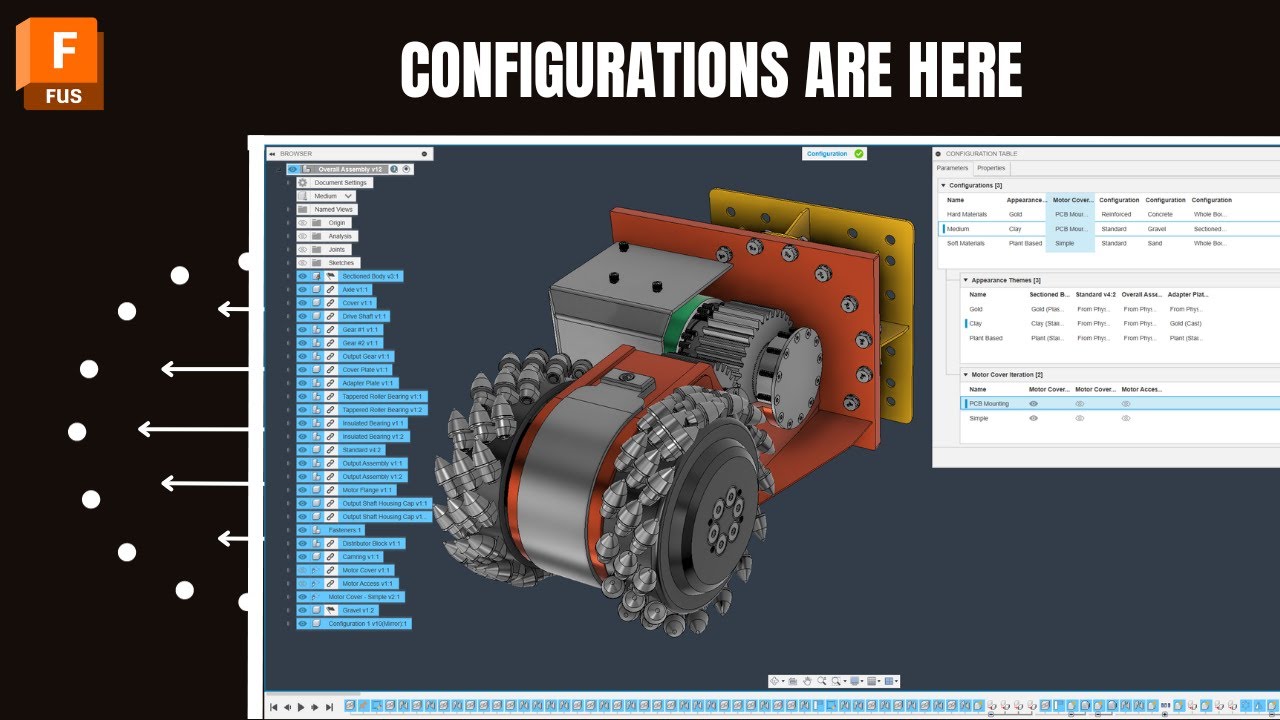Collapse the Overall Assembly tree root
This screenshot has width=1280, height=720.
point(279,170)
